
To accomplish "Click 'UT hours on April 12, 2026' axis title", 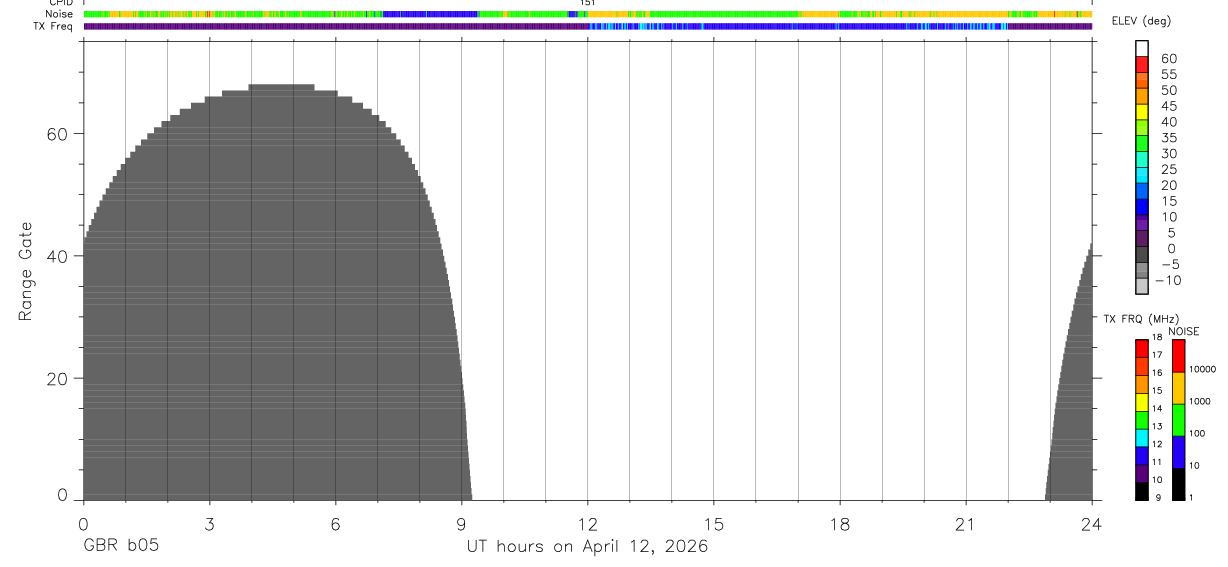I will (587, 546).
